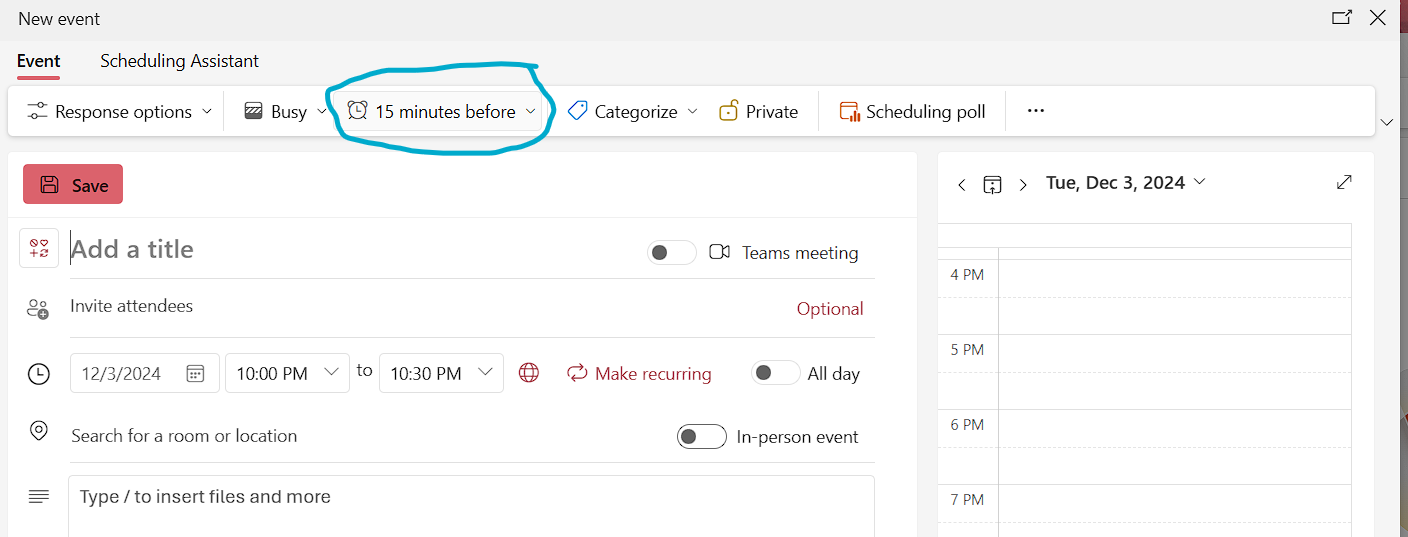Click the Categorize tag icon
The image size is (1408, 537).
pos(577,111)
